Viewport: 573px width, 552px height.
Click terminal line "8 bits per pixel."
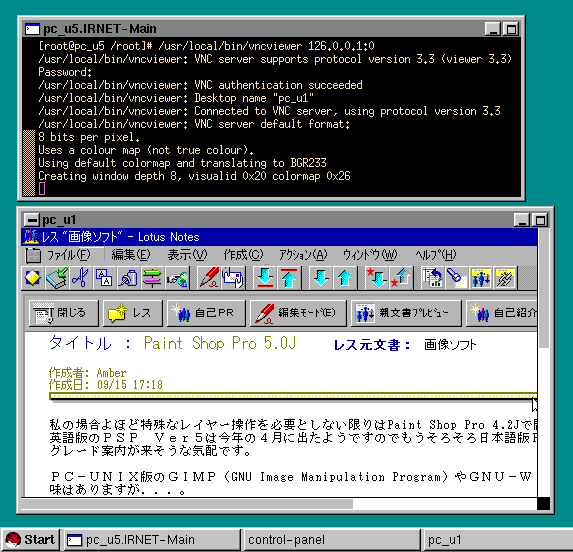coord(89,137)
